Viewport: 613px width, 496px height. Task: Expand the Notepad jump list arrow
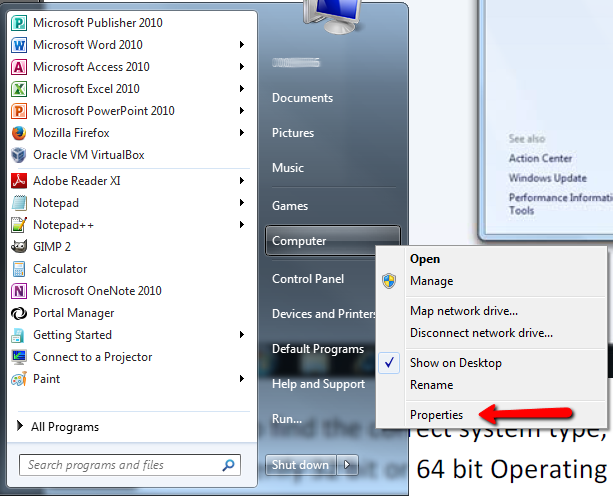tap(242, 202)
